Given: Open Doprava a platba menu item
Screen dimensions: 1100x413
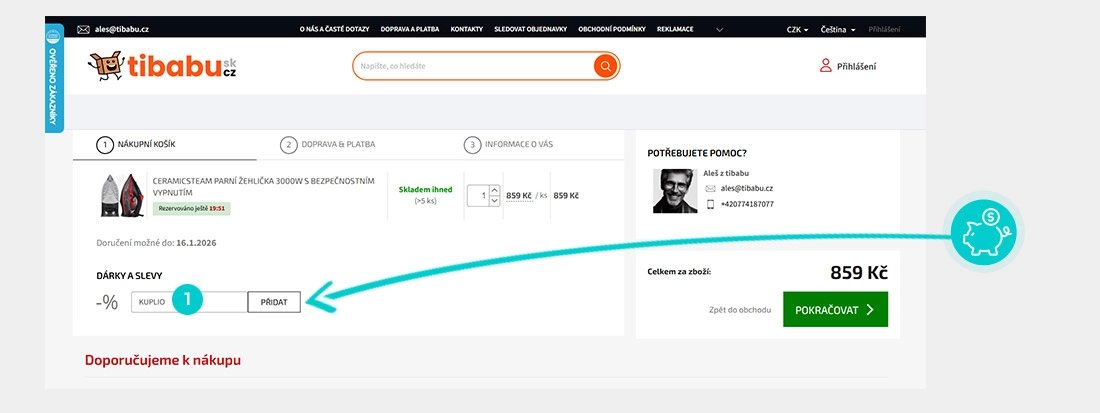Looking at the screenshot, I should 410,29.
